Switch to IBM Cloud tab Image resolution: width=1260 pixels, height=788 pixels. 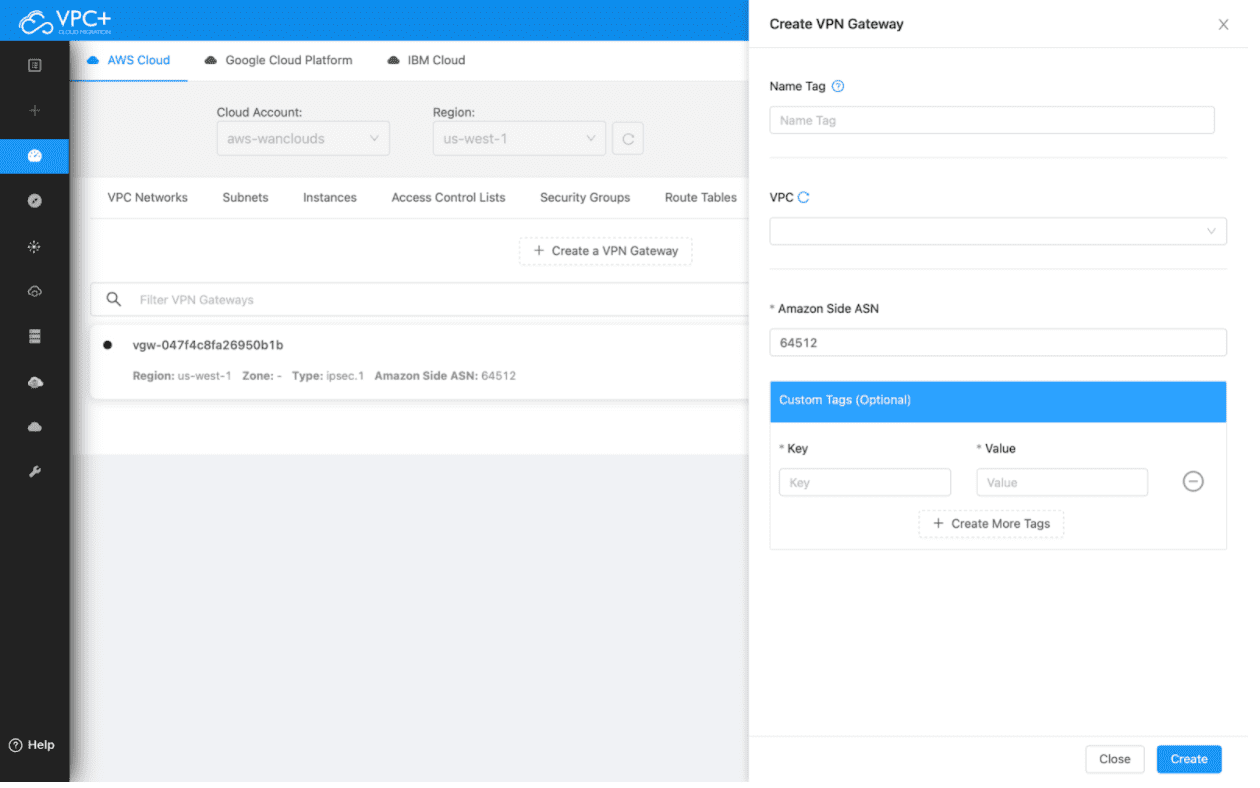[426, 60]
